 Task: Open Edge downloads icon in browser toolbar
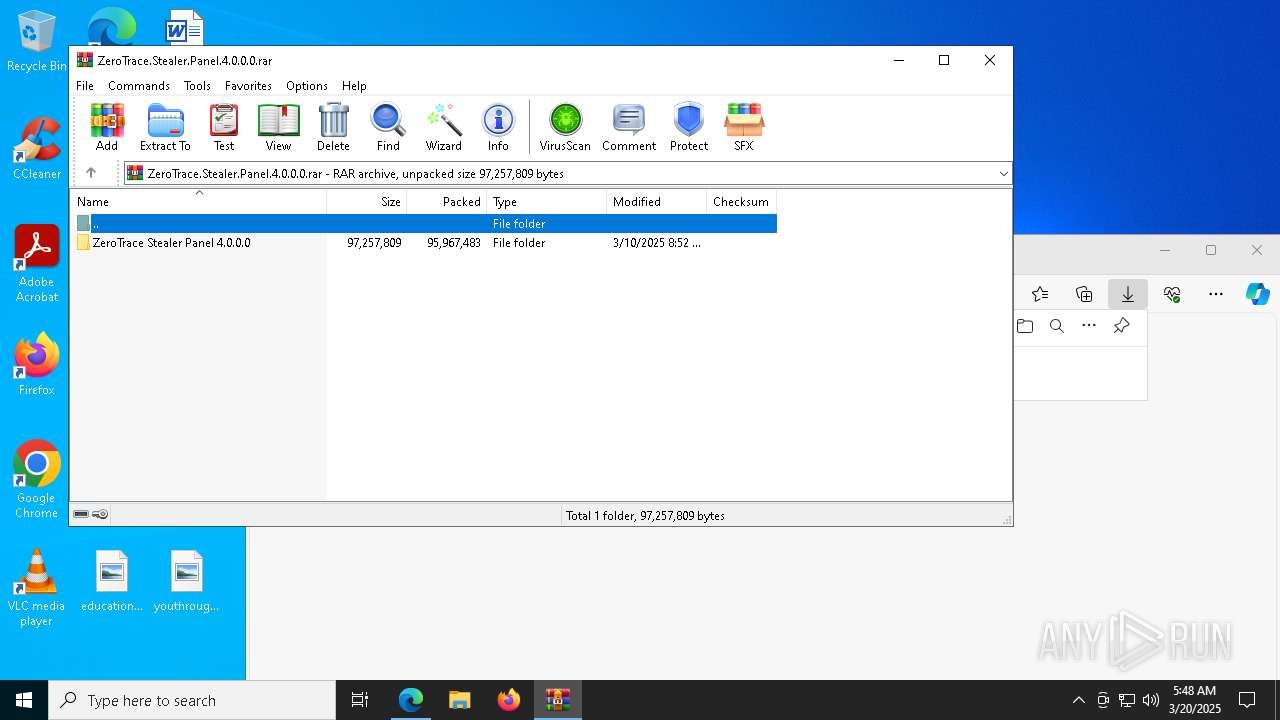point(1128,294)
